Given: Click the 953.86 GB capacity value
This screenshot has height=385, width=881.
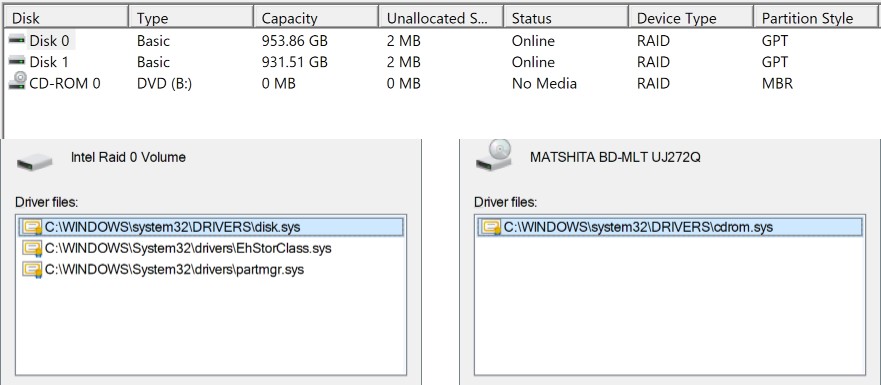Looking at the screenshot, I should tap(294, 41).
